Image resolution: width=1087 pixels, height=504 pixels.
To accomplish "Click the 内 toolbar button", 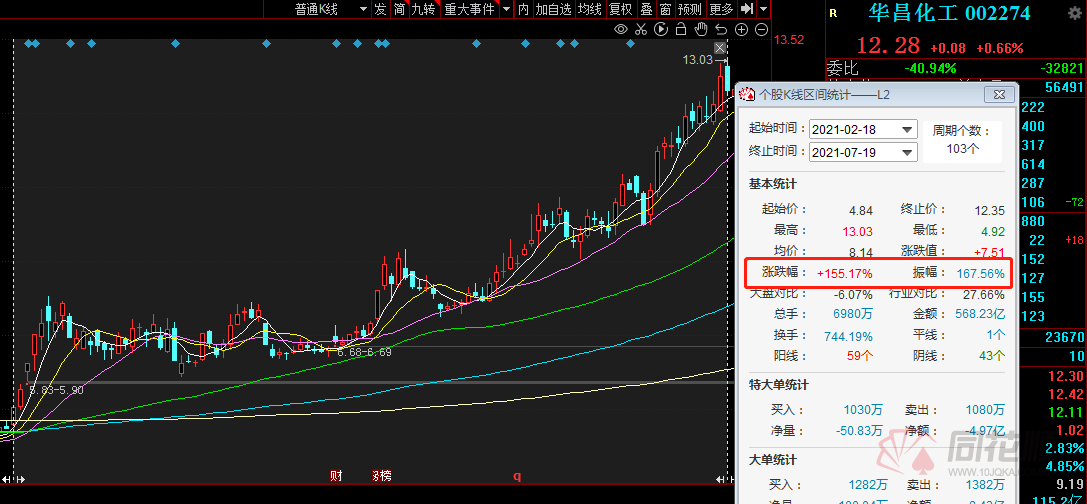I will pos(523,9).
